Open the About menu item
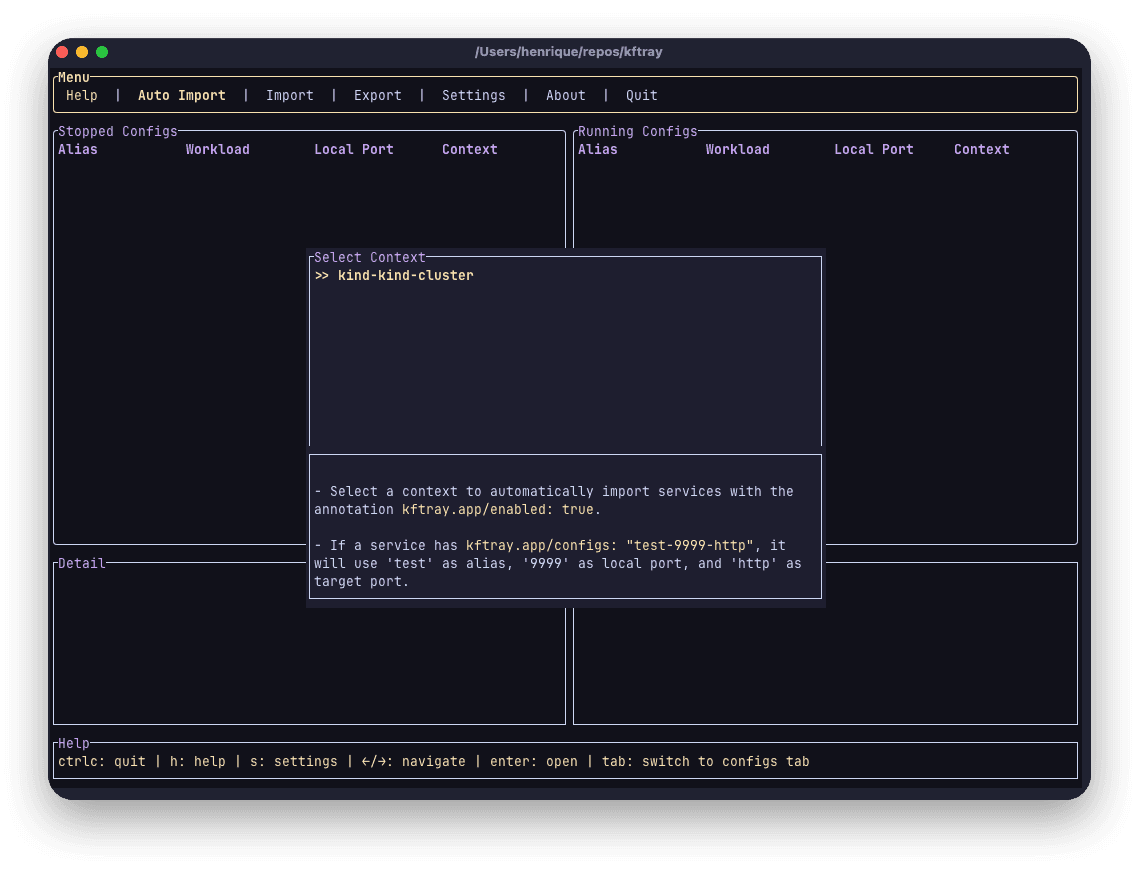Image resolution: width=1138 pixels, height=875 pixels. tap(565, 95)
